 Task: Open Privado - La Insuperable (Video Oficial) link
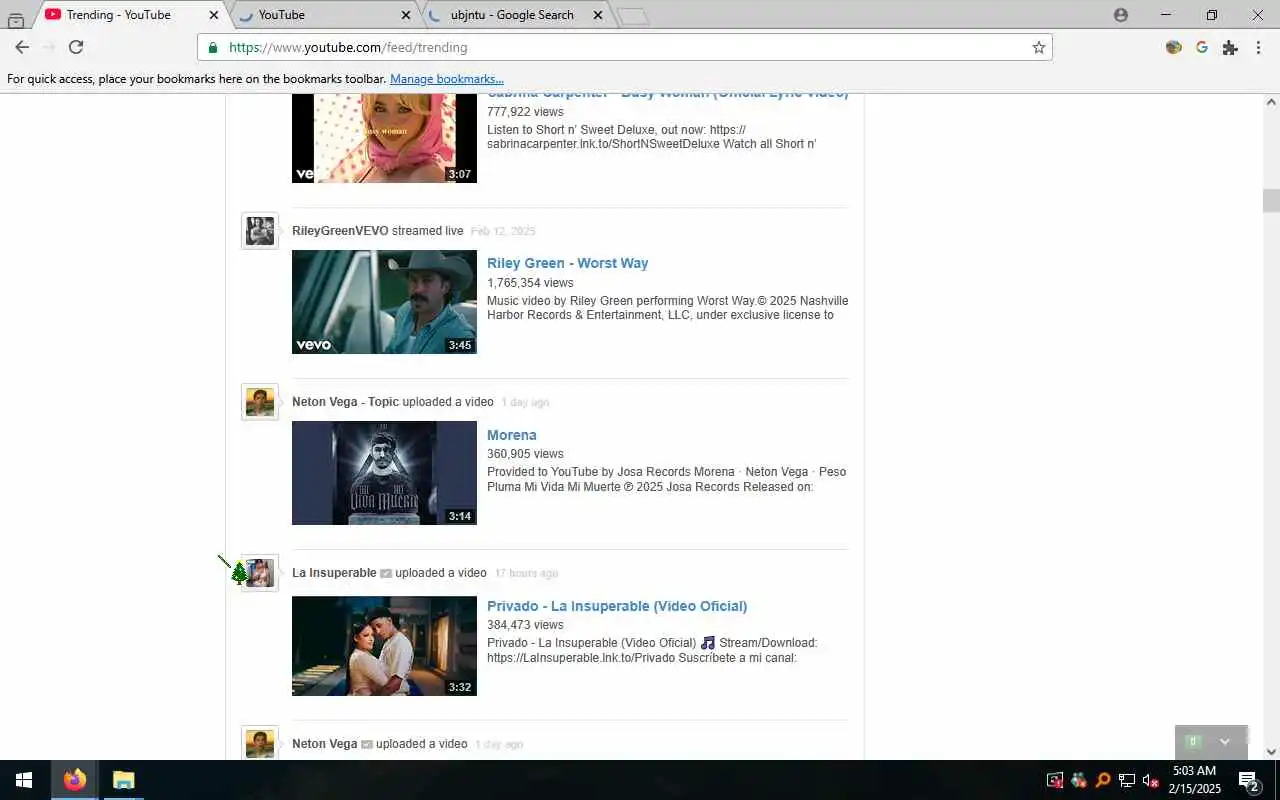click(617, 606)
